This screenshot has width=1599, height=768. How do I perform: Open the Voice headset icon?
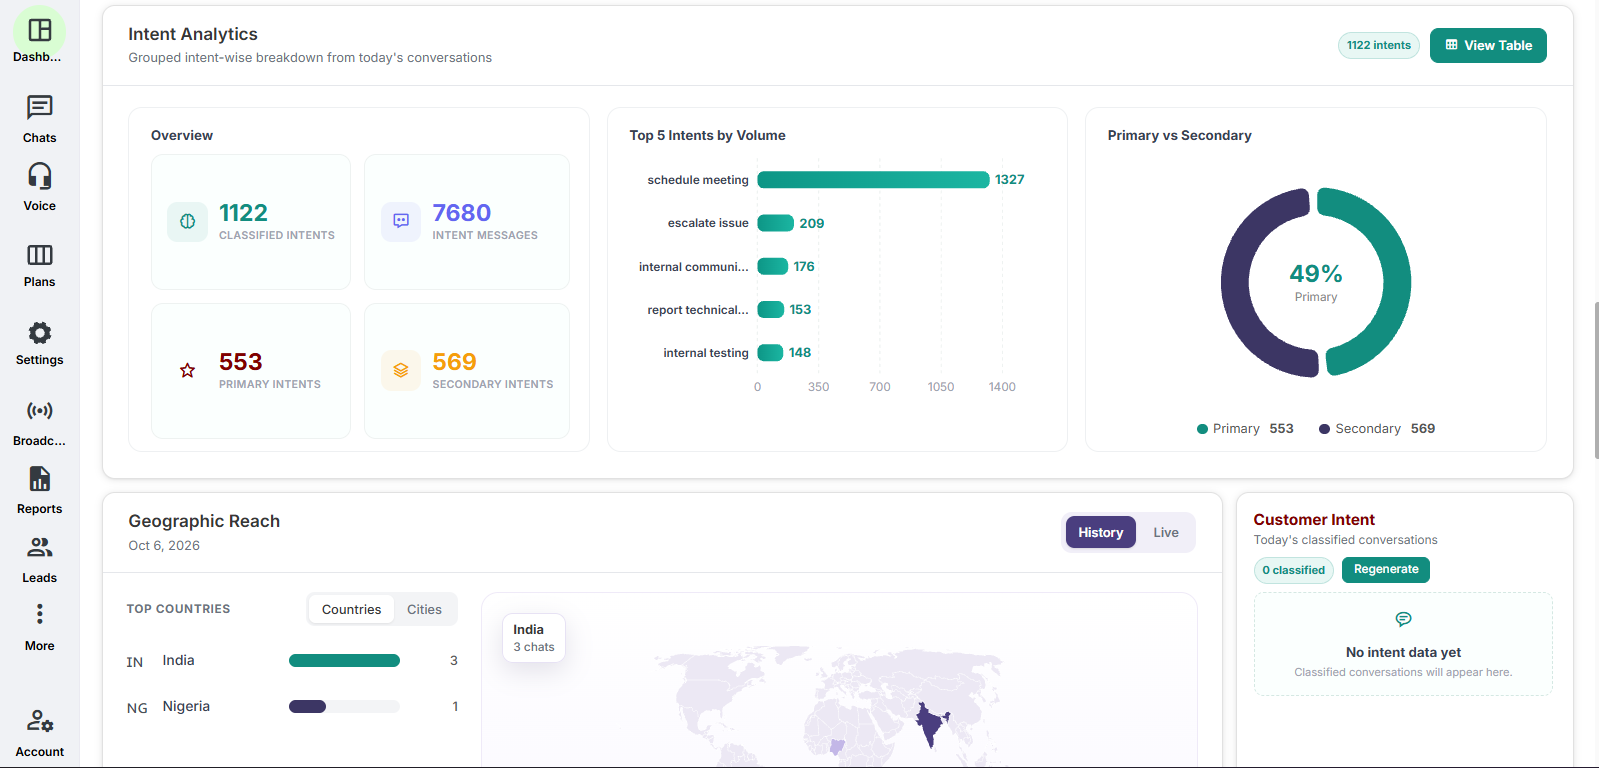40,176
